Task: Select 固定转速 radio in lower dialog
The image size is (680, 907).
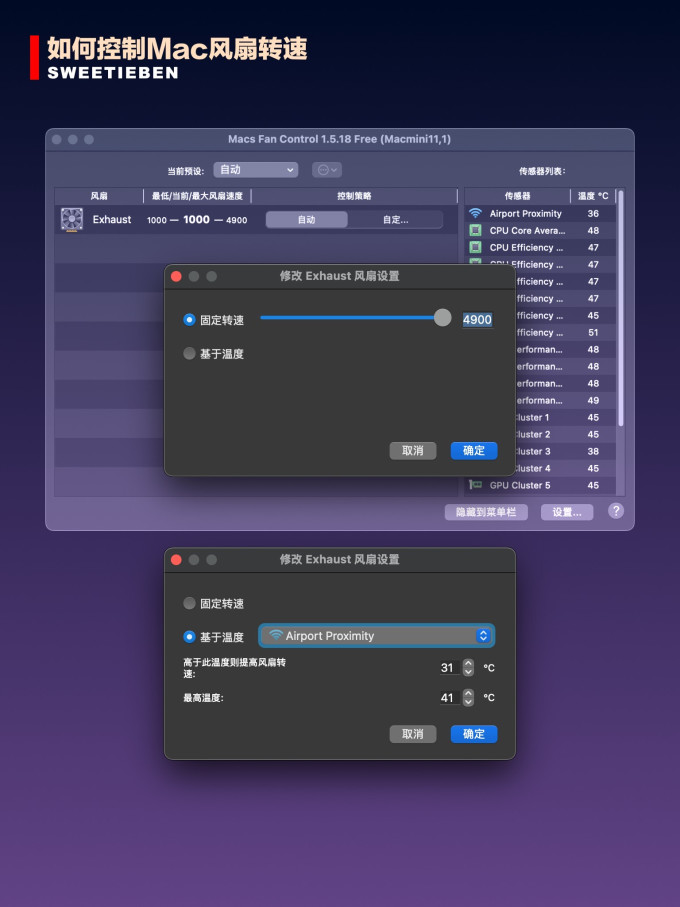Action: tap(189, 603)
